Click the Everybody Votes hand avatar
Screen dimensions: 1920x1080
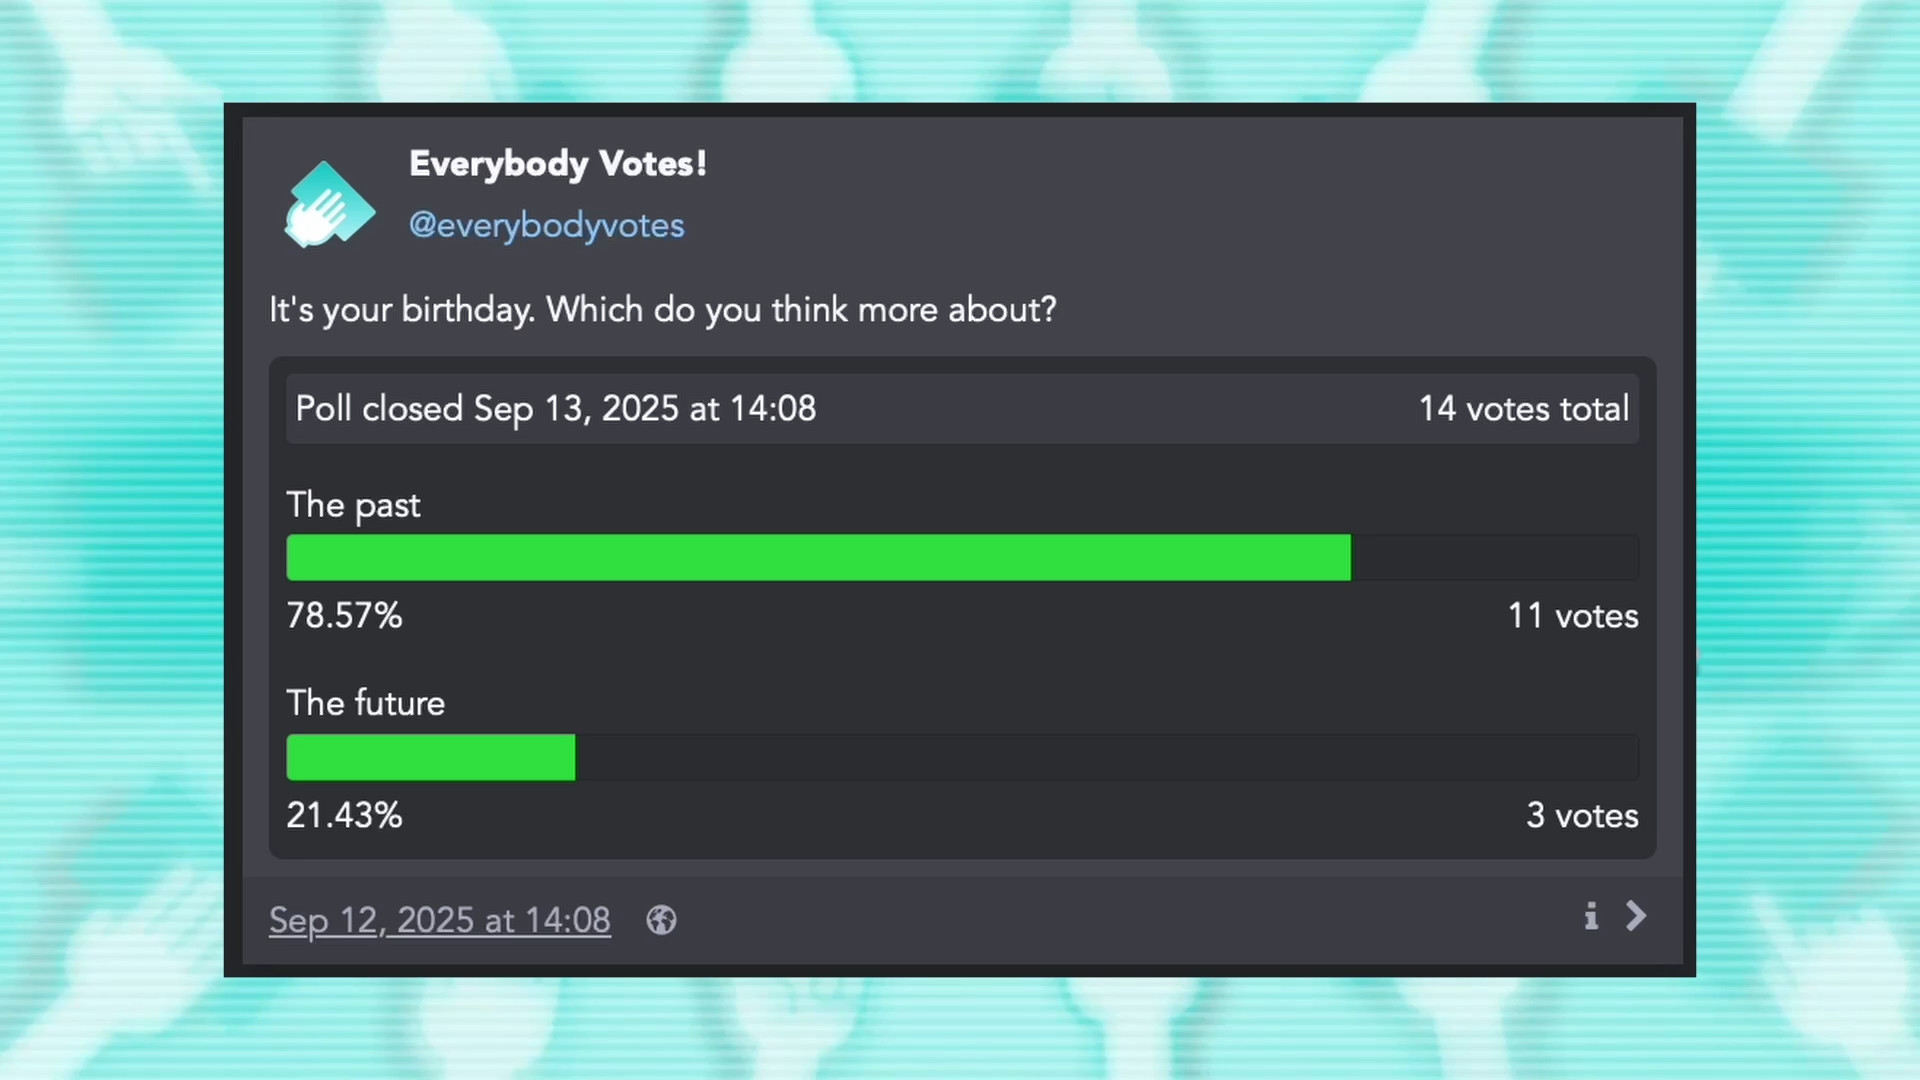330,203
